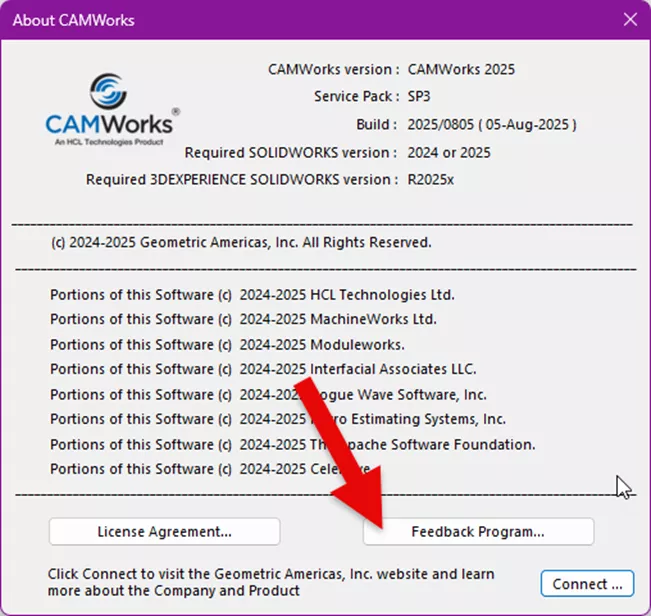Click the HCL Technologies Ltd. copyright line
This screenshot has width=651, height=616.
pyautogui.click(x=252, y=295)
